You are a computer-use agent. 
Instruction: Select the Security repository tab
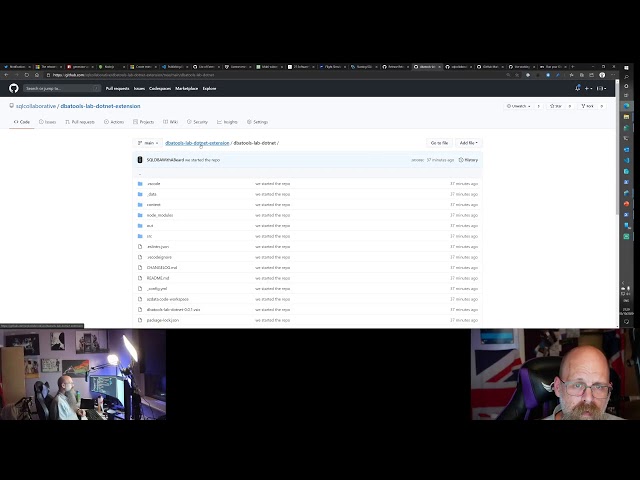[197, 122]
